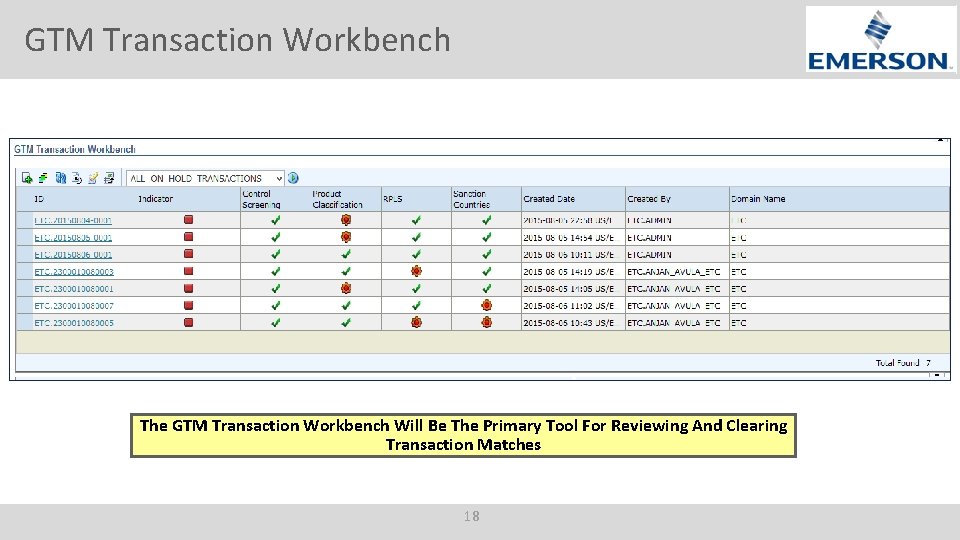Click Sanction Countries alert icon for ETC.2300010080007
Image resolution: width=960 pixels, height=540 pixels.
(x=487, y=306)
